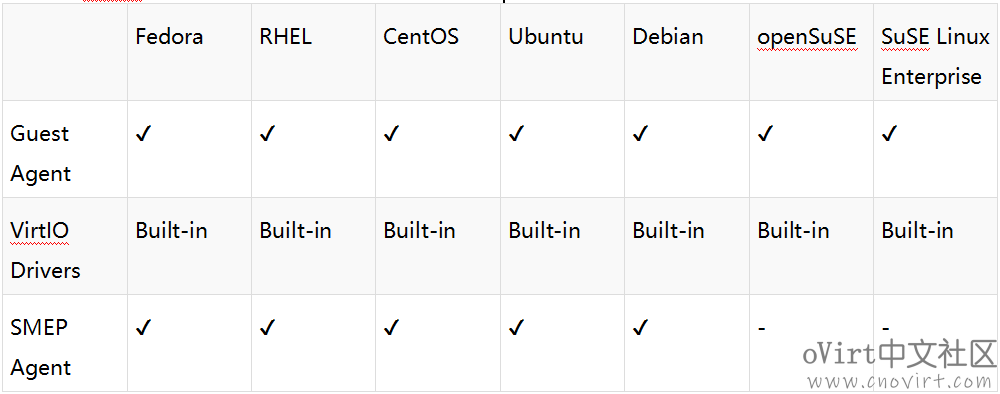Viewport: 1000px width, 394px height.
Task: Click the SMEP Agent checkmark under CentOS
Action: pyautogui.click(x=391, y=328)
